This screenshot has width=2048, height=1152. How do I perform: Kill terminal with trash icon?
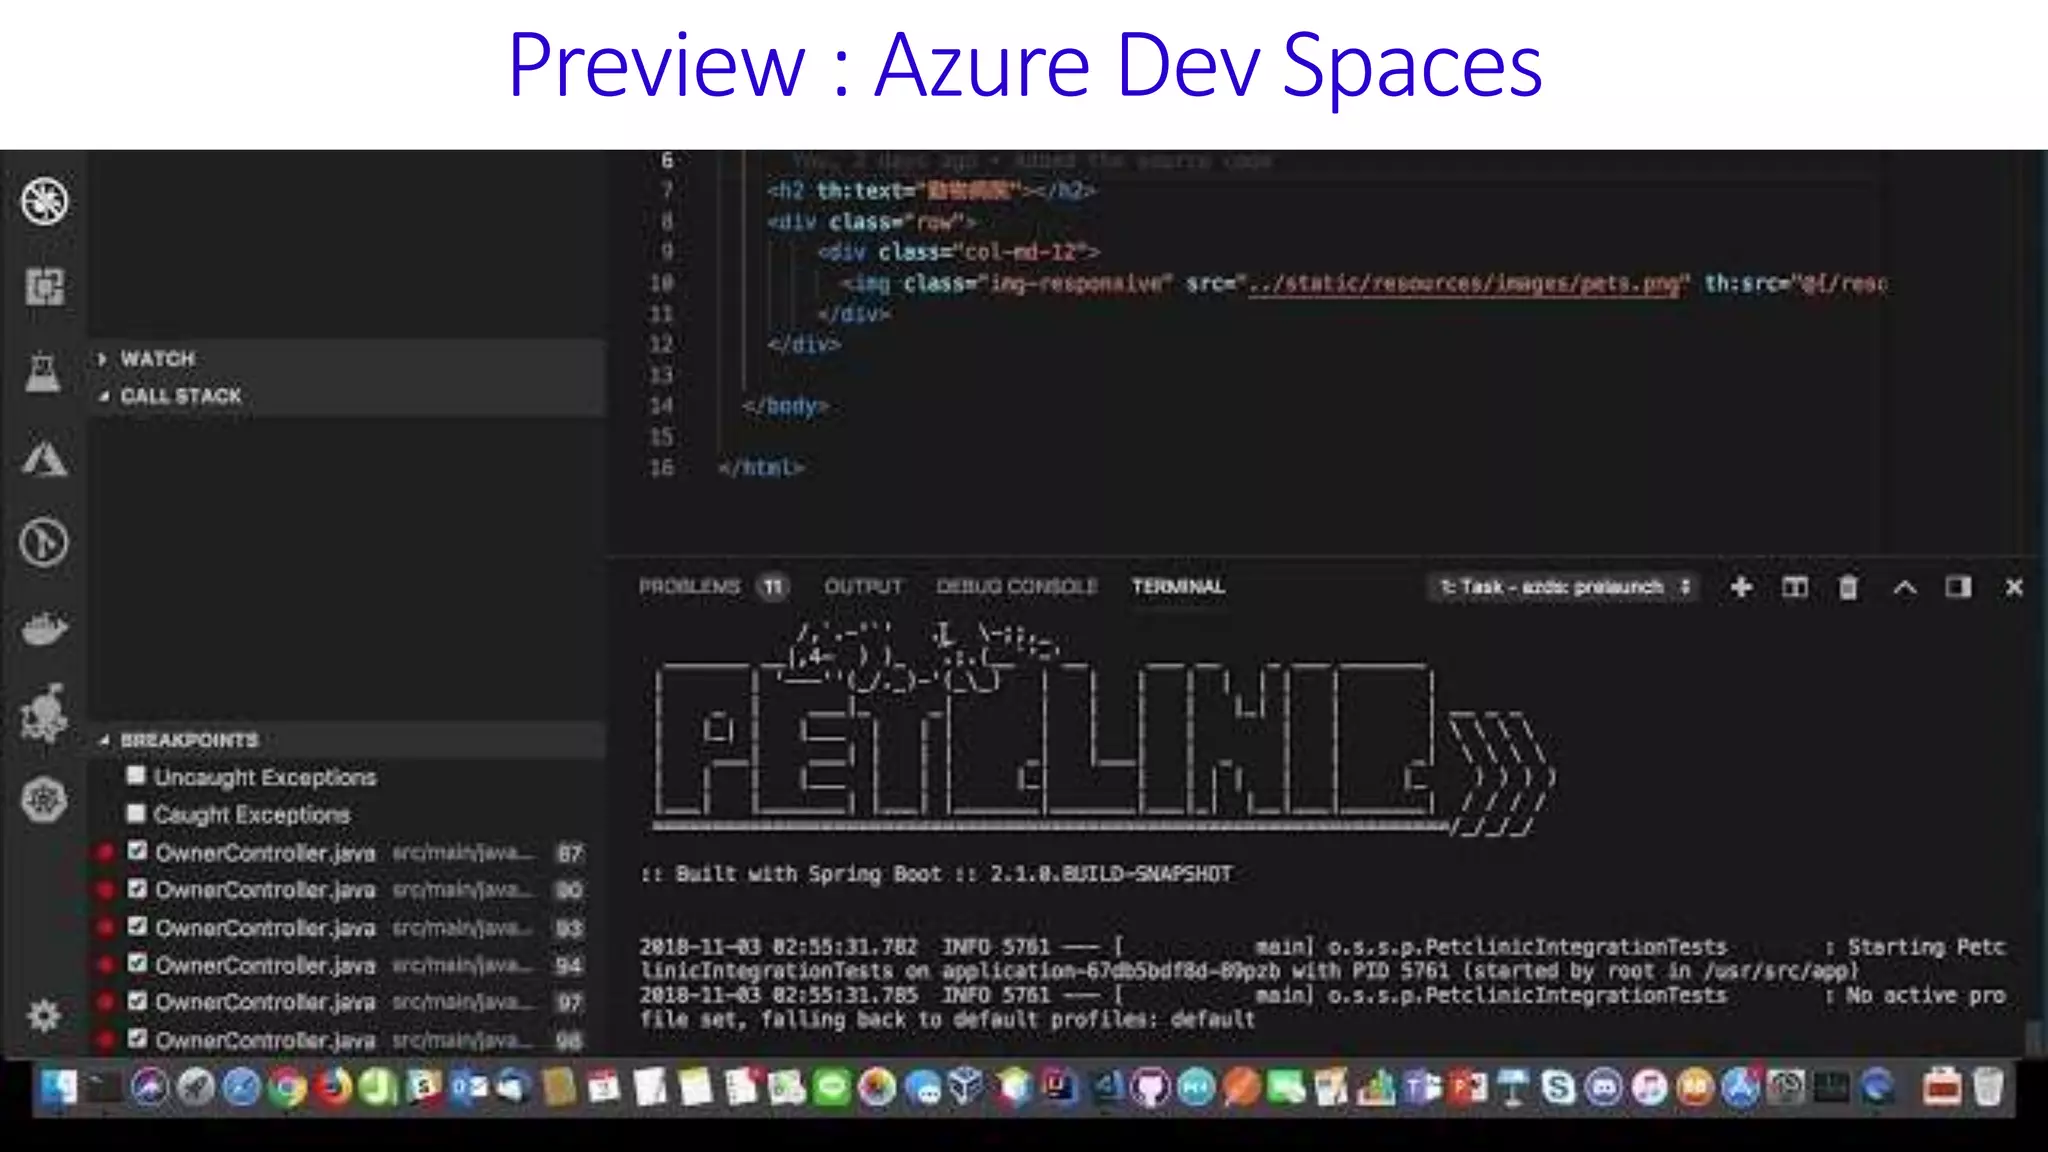pyautogui.click(x=1848, y=587)
